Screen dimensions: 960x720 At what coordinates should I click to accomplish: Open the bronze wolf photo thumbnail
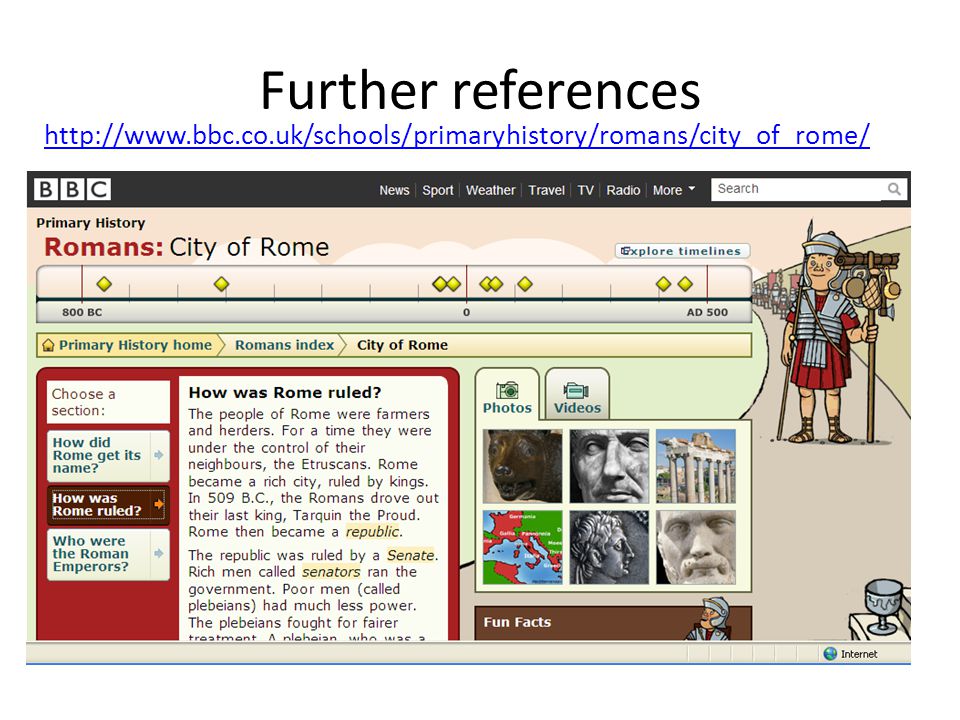[x=522, y=466]
